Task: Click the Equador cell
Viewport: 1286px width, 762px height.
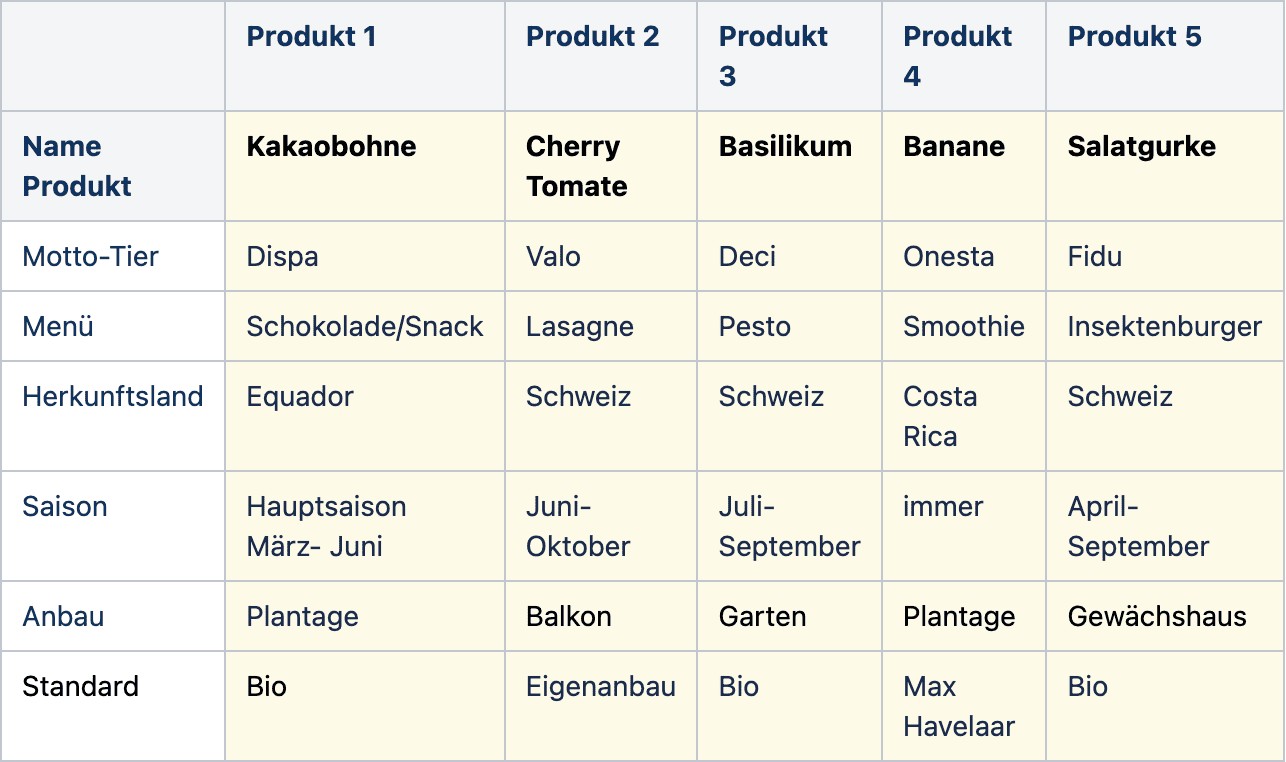Action: click(x=365, y=416)
